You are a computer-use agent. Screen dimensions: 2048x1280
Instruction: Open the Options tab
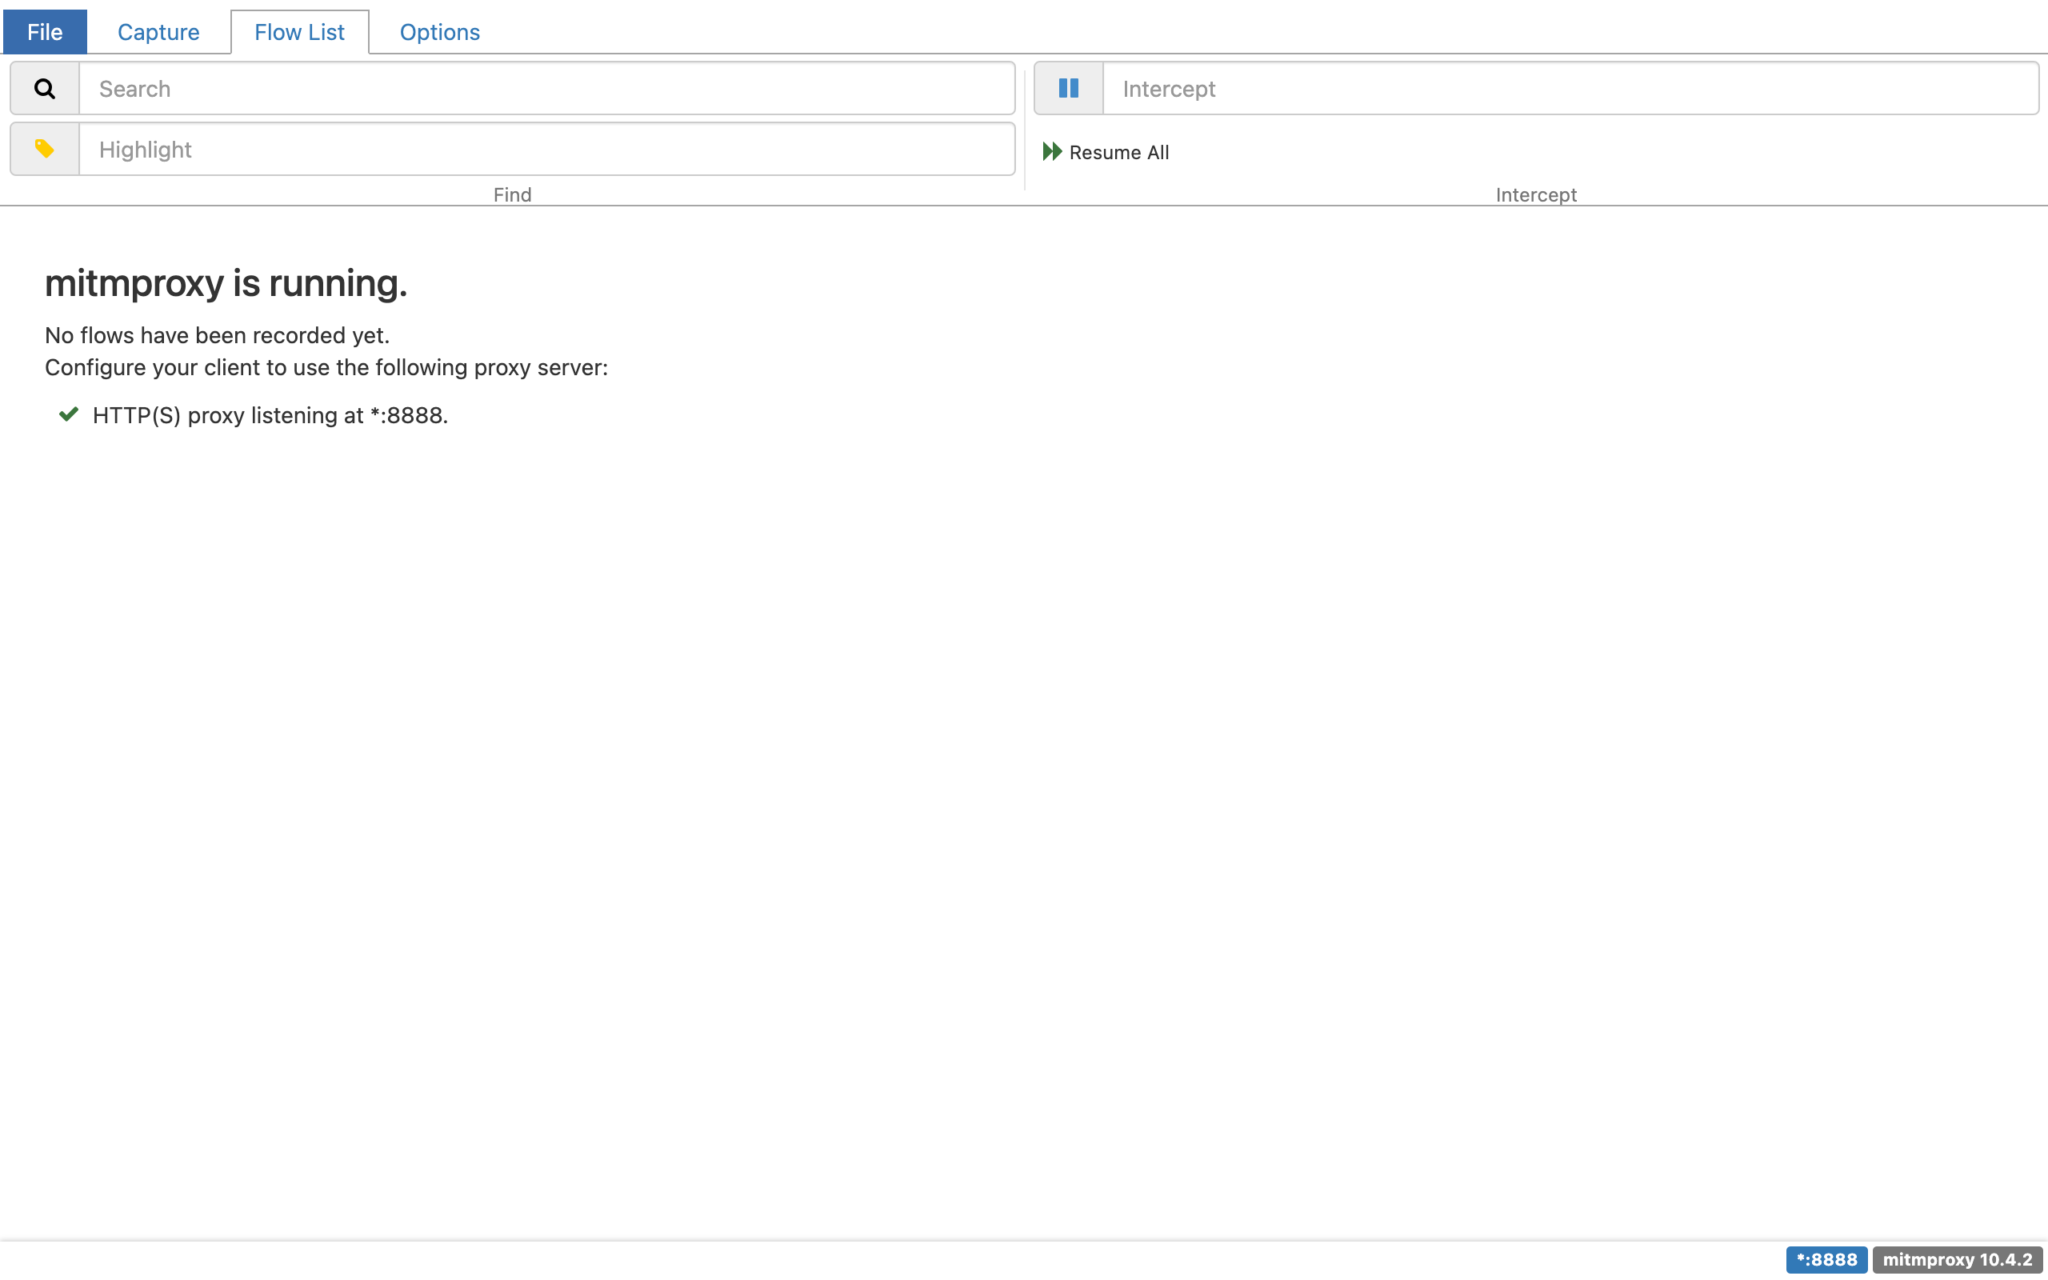coord(440,32)
